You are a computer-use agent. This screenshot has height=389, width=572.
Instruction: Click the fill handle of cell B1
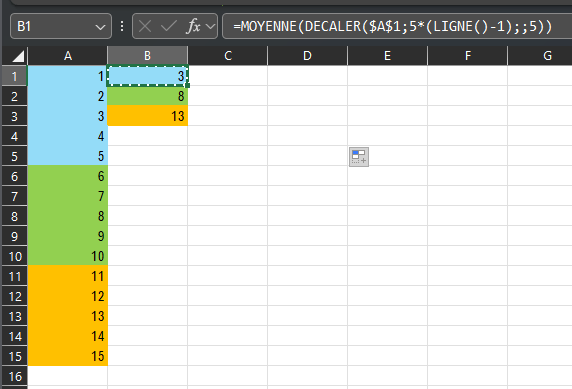click(x=188, y=85)
